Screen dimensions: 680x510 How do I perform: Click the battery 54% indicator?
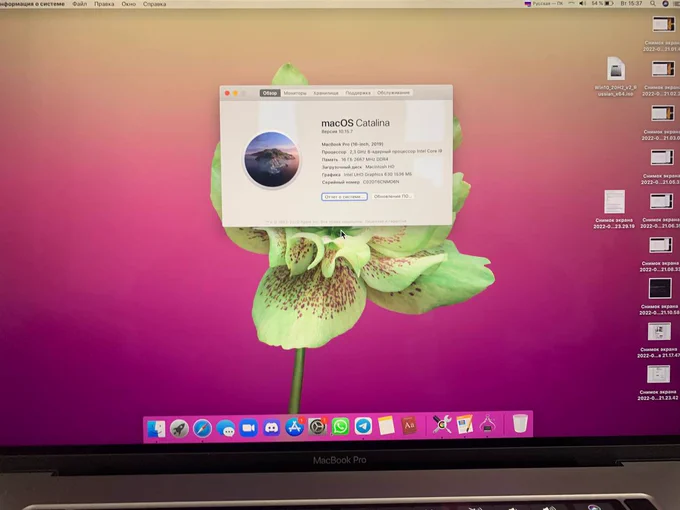click(602, 3)
